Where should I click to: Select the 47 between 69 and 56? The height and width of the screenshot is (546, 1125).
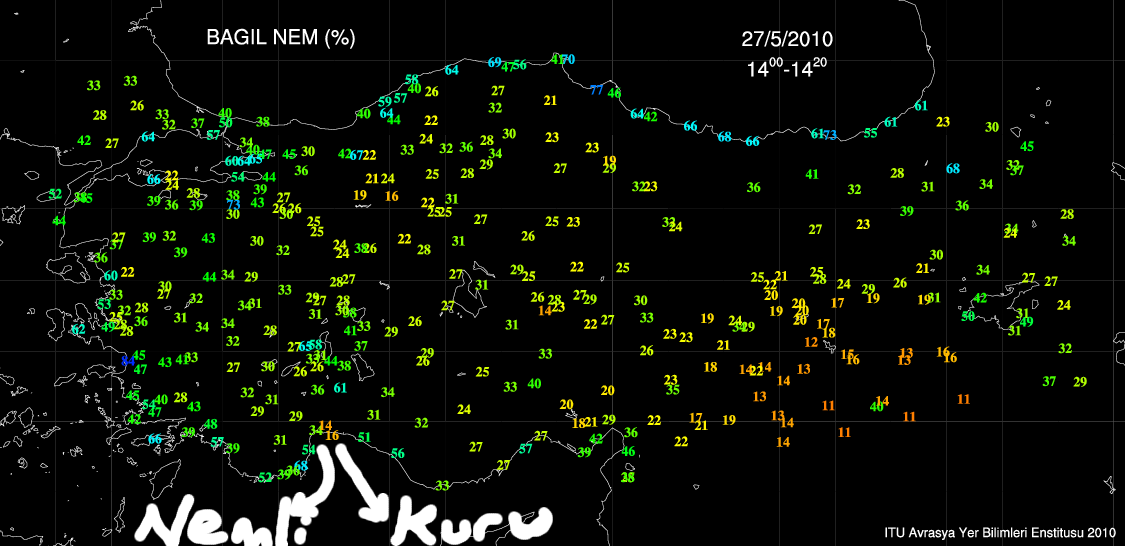[507, 67]
